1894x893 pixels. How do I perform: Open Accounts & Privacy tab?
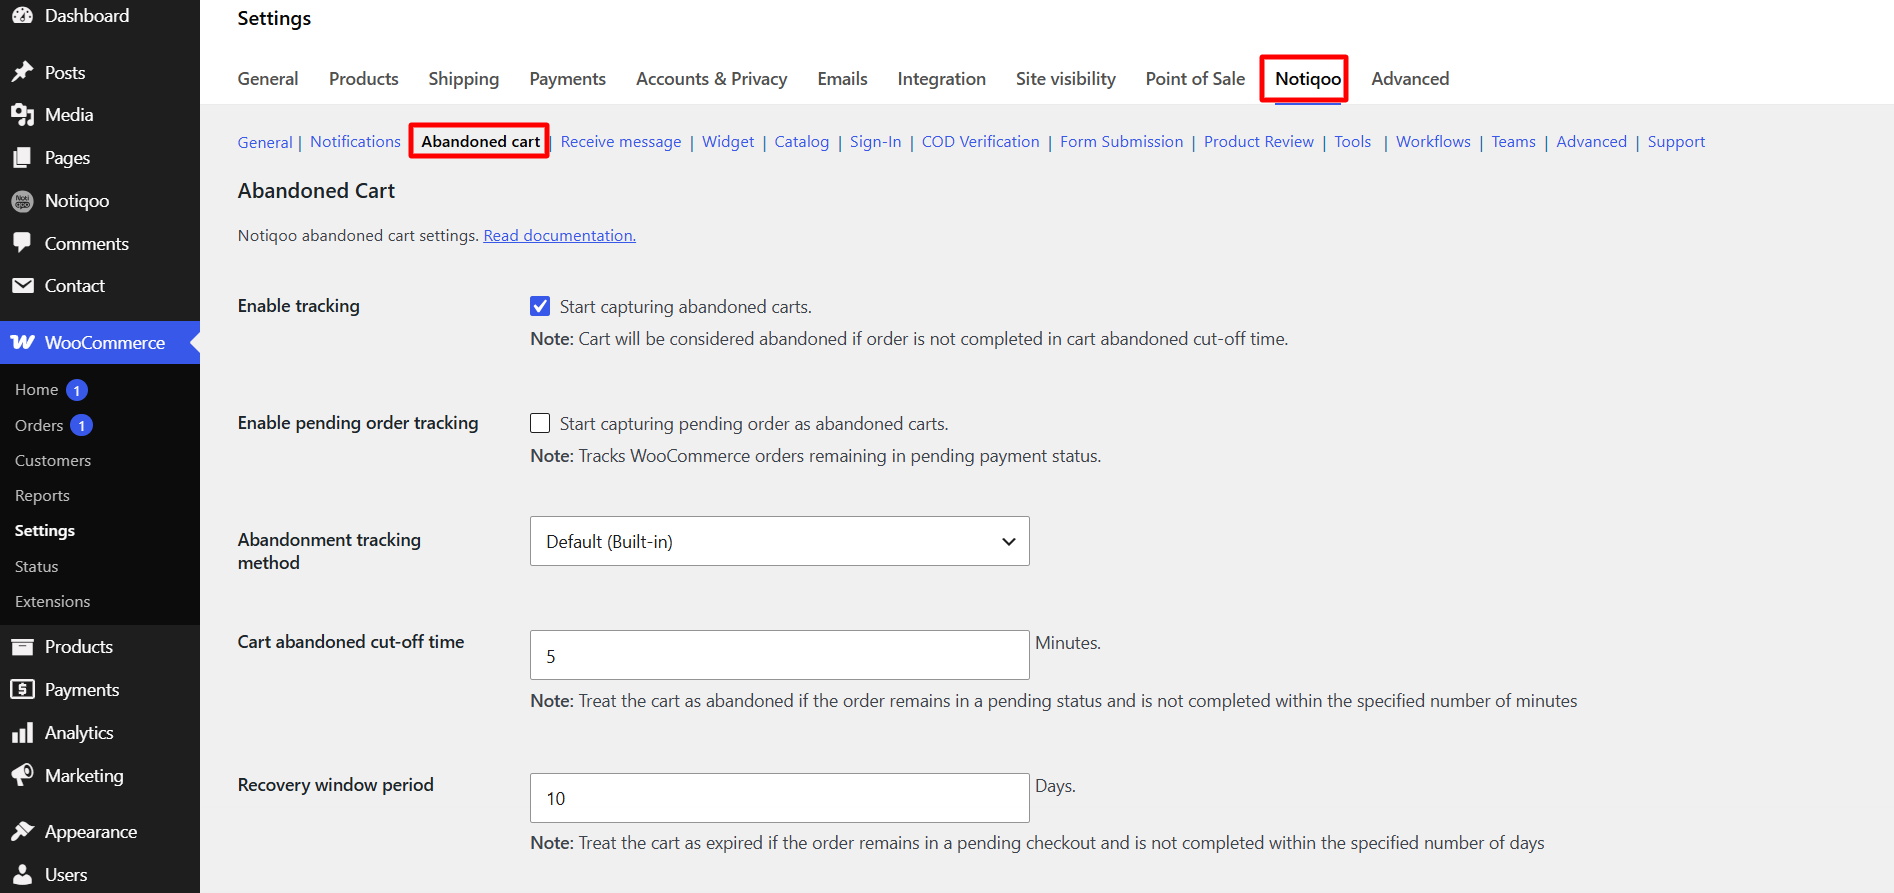coord(712,79)
